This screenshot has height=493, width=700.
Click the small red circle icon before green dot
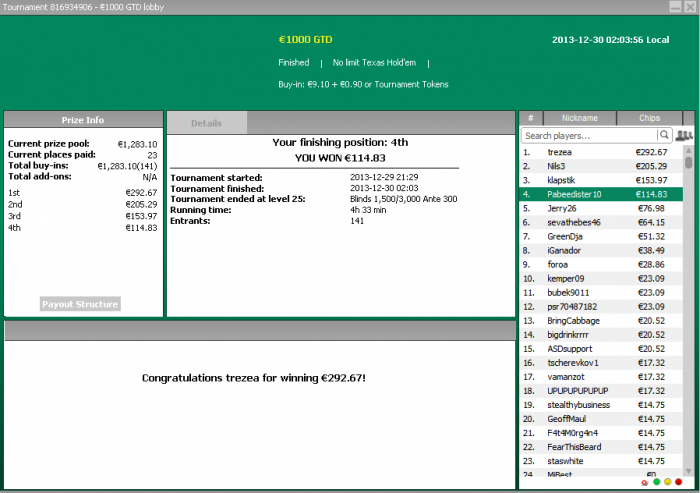[644, 482]
